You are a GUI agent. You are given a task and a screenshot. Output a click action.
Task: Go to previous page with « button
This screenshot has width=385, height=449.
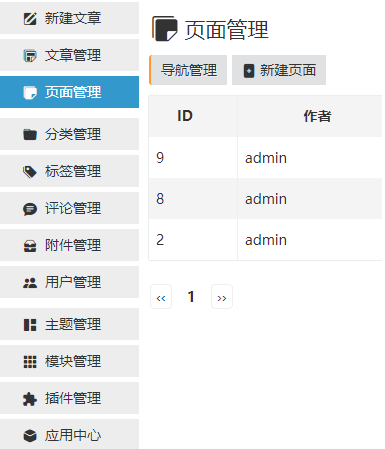(161, 297)
